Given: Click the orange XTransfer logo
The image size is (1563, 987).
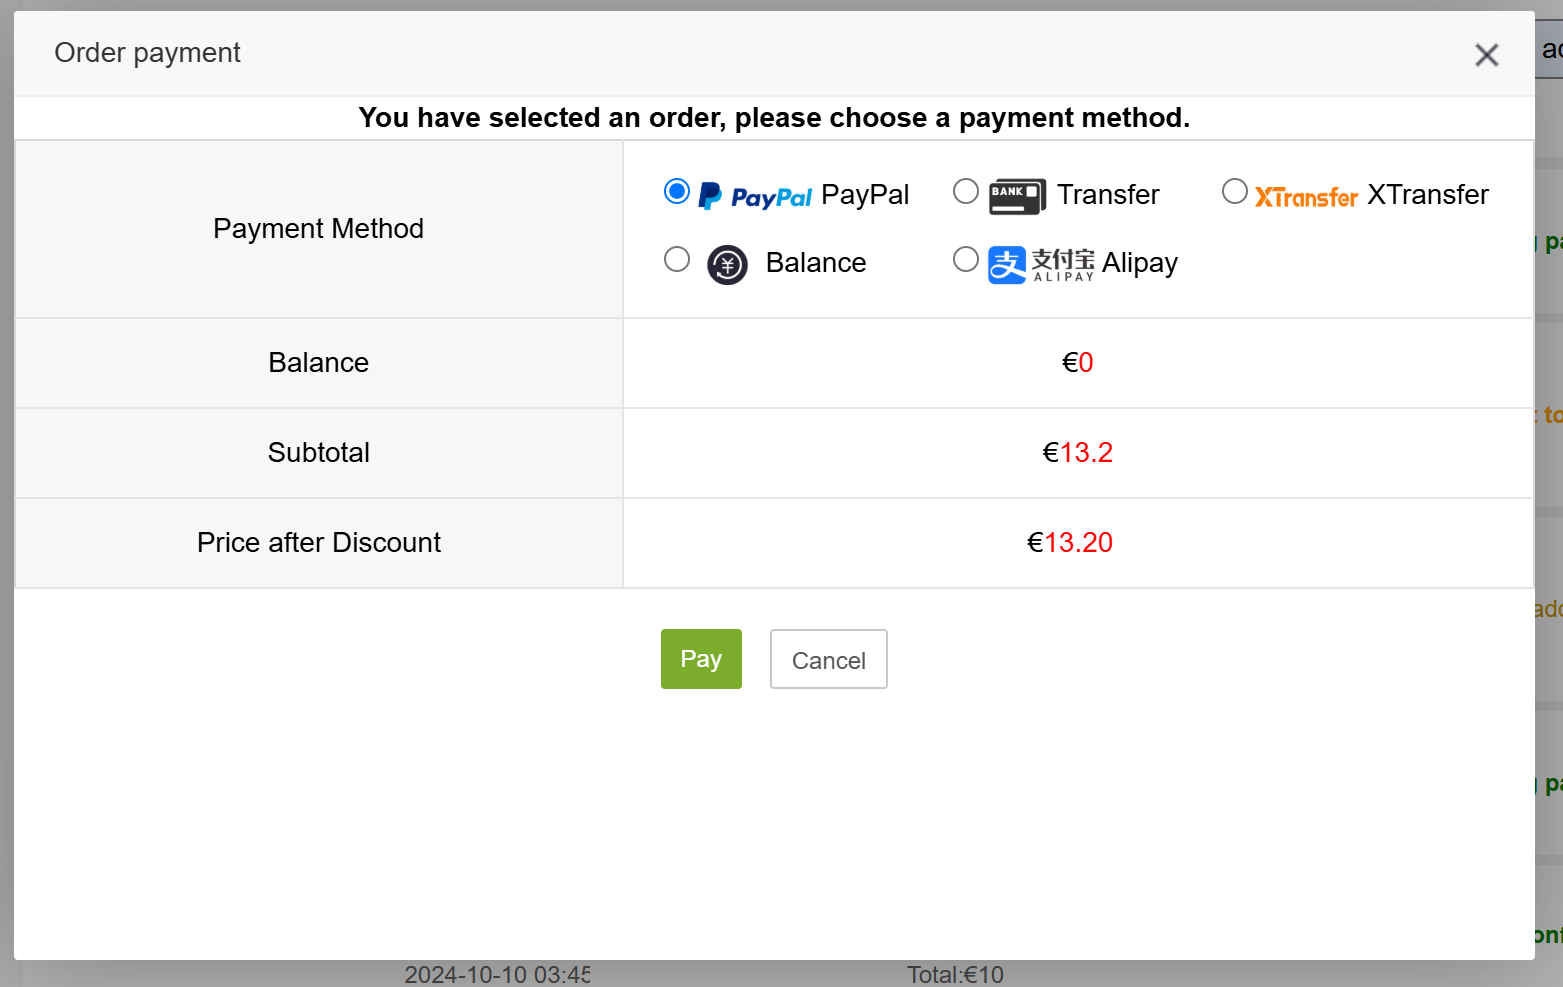Looking at the screenshot, I should (1306, 197).
